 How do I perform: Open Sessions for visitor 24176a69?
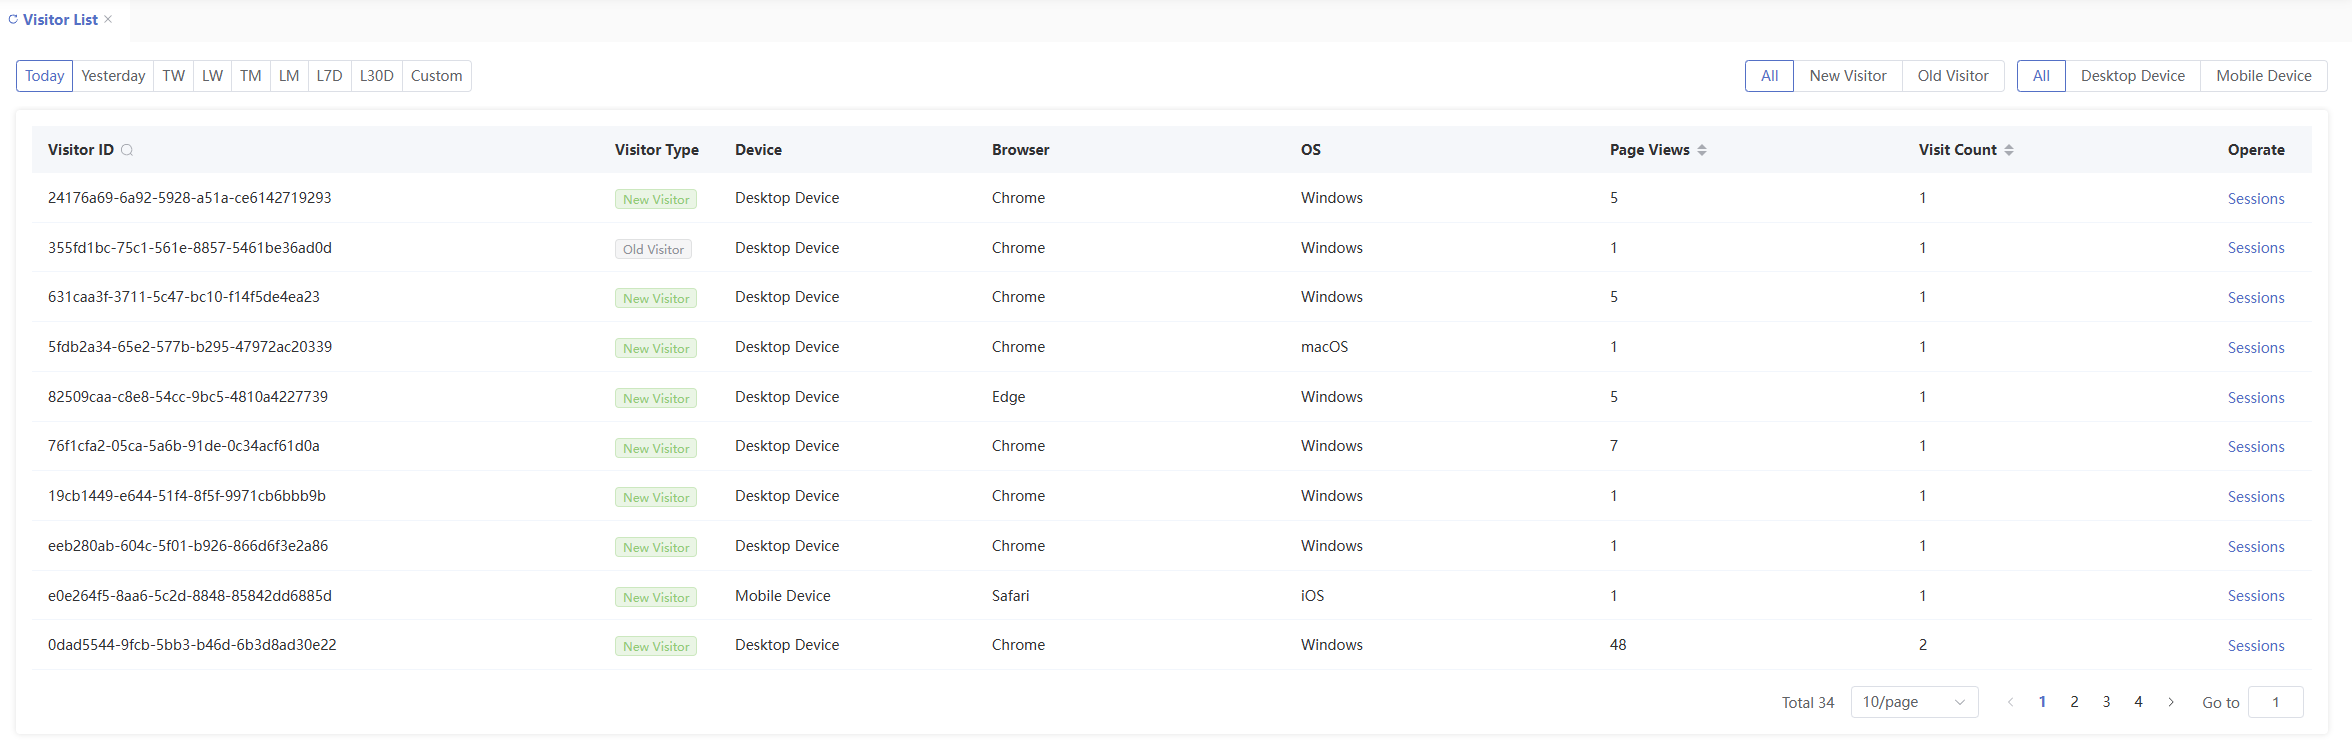[x=2255, y=199]
